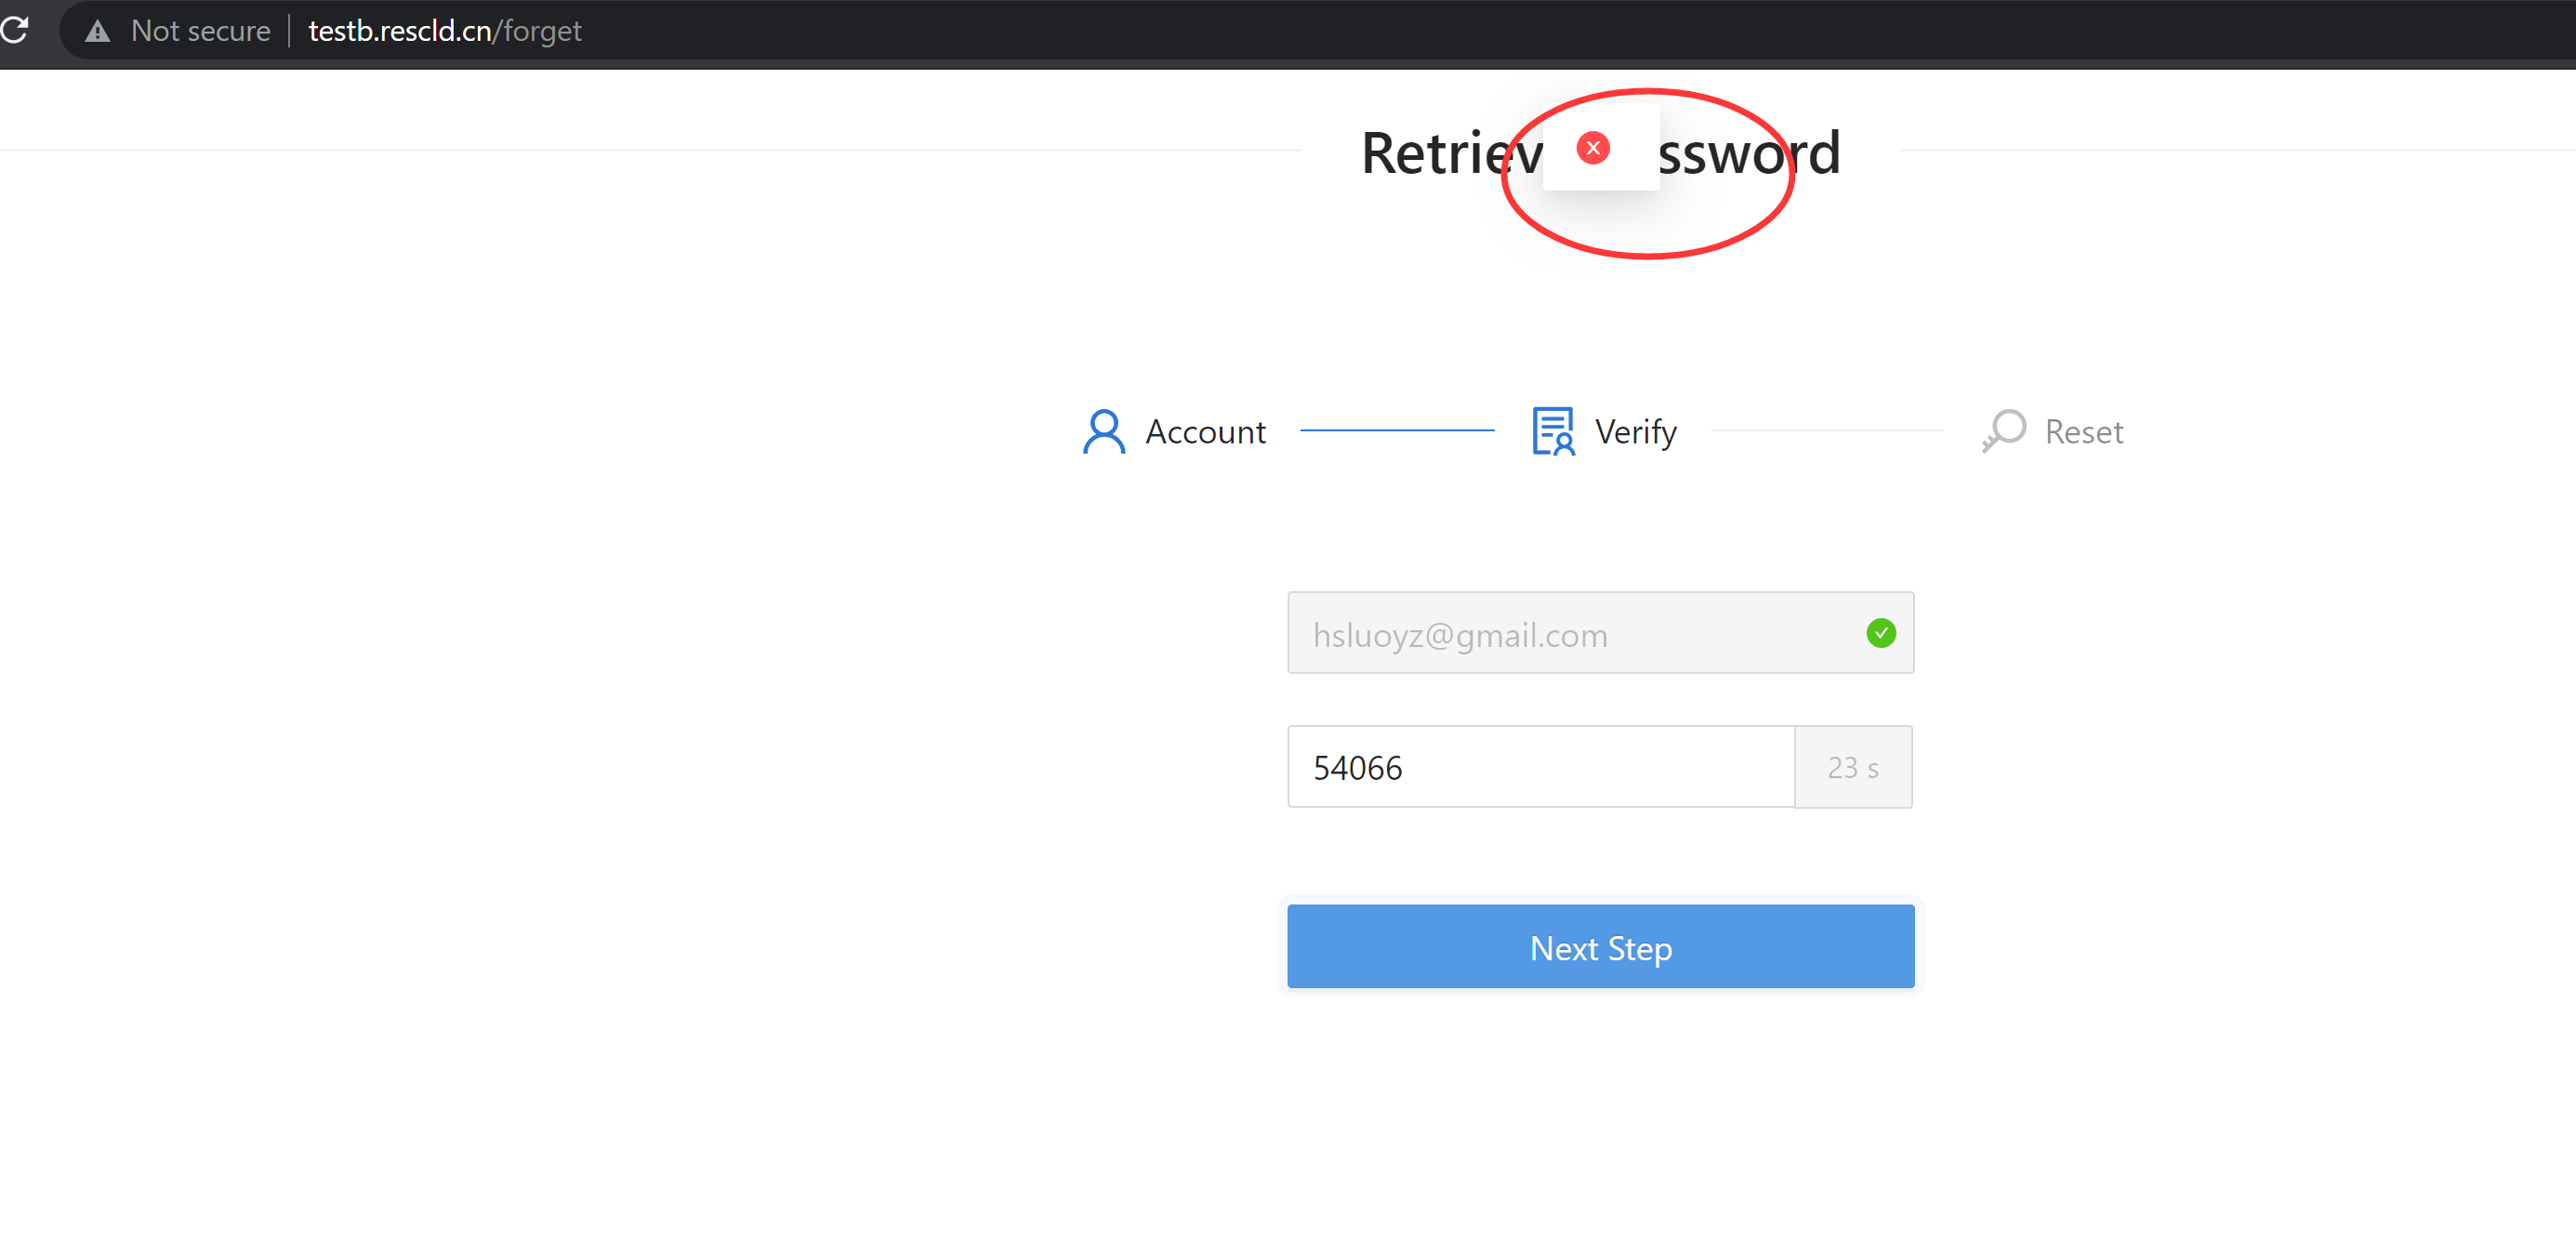Click the URL testb.rescld.cn/forget
The image size is (2576, 1254).
click(x=444, y=30)
